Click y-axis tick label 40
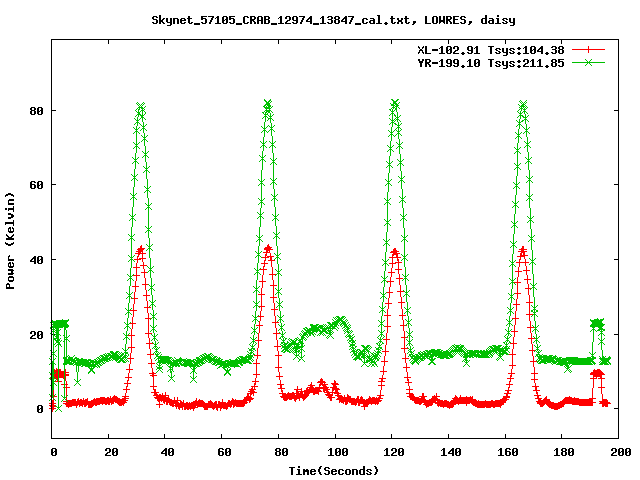Viewport: 640px width, 480px height. [37, 260]
